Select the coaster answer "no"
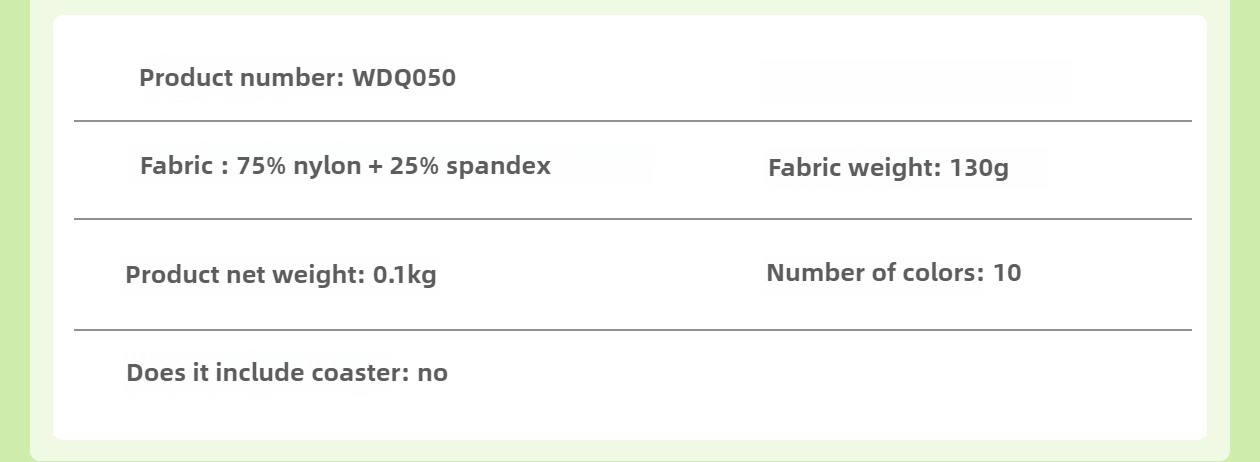The width and height of the screenshot is (1260, 462). click(x=433, y=373)
